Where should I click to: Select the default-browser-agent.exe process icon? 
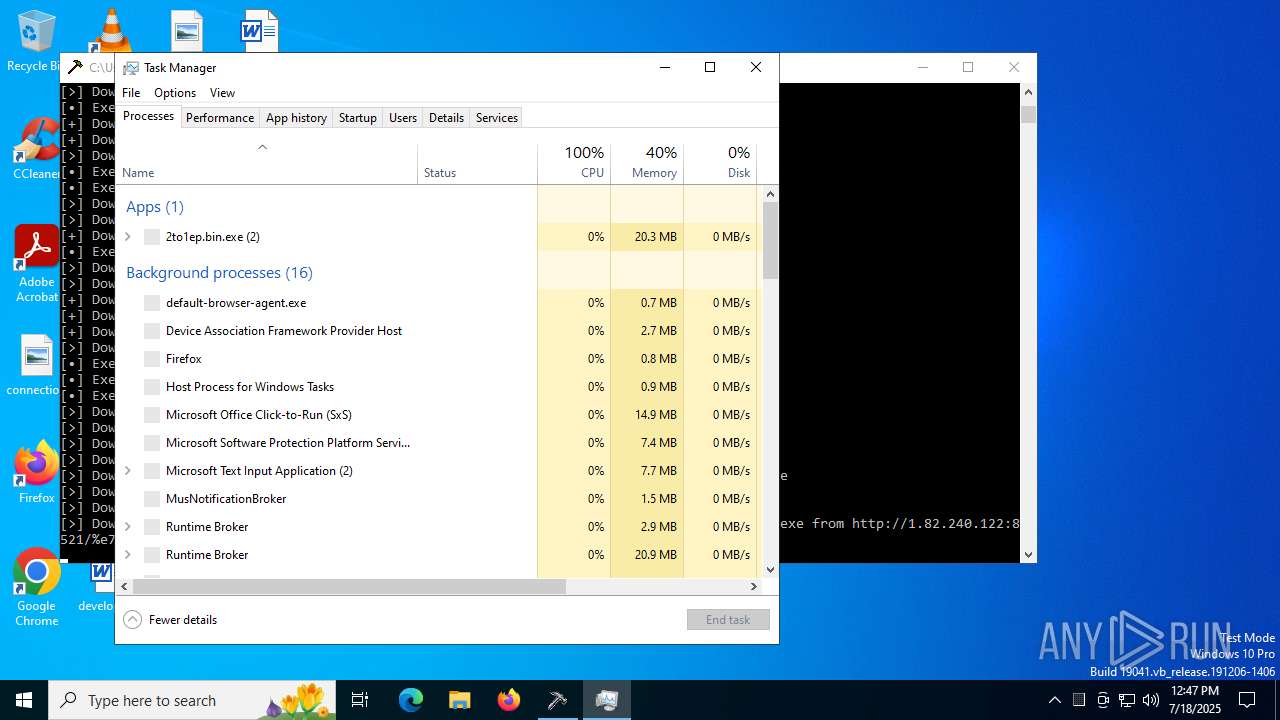[x=152, y=303]
